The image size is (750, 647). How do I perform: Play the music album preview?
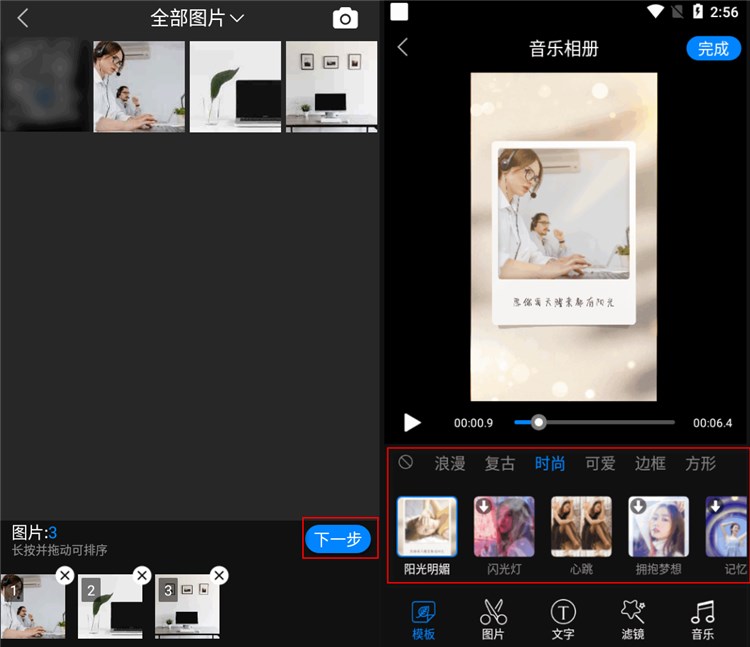[x=412, y=423]
